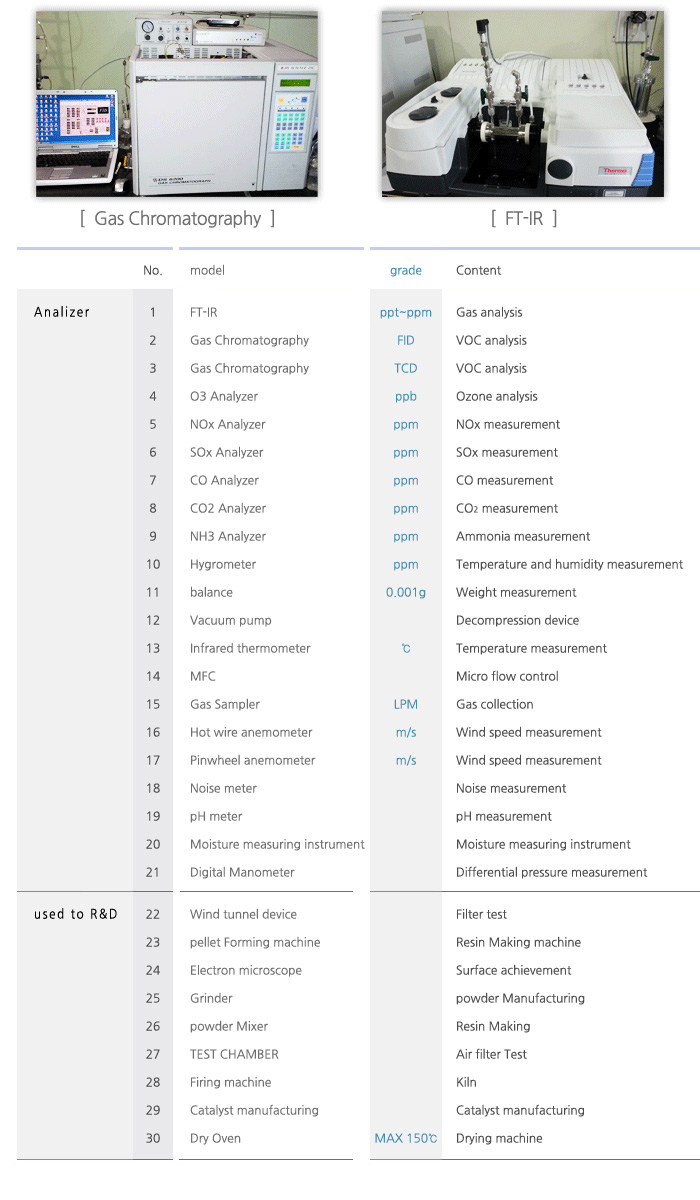Click the "Analizer" section label

pos(62,312)
